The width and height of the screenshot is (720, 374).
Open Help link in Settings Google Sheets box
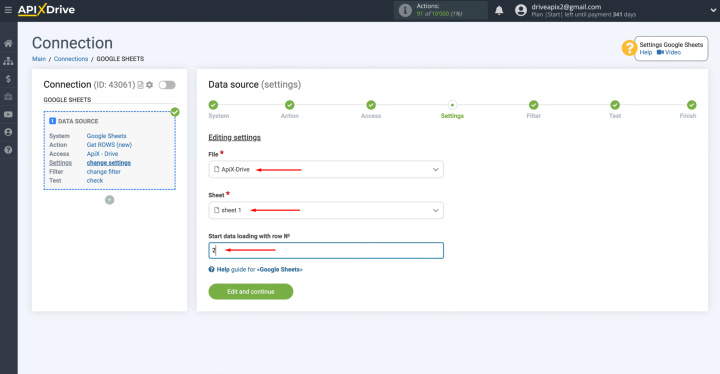[646, 52]
